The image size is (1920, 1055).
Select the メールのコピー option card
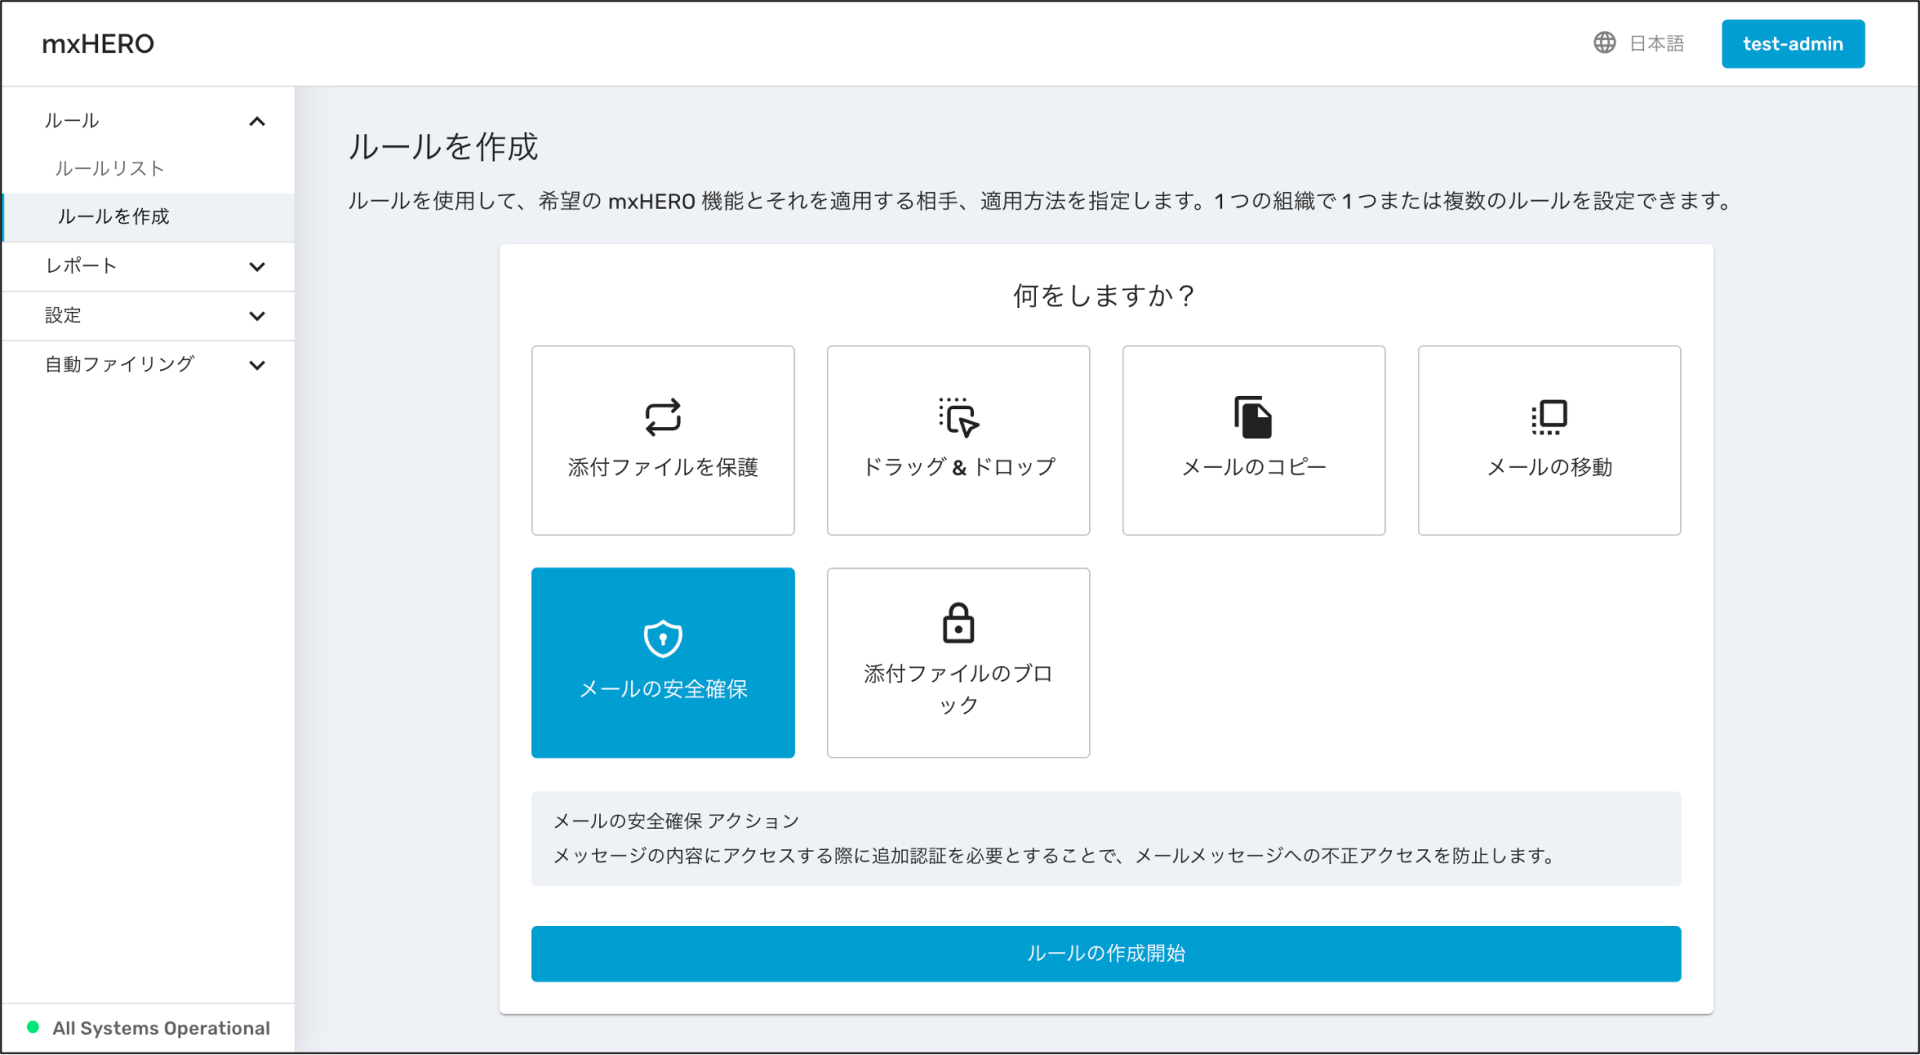(1253, 440)
